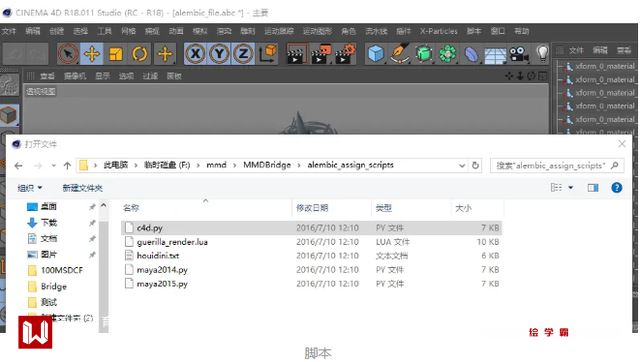Select the maya2014.py file

tap(311, 269)
